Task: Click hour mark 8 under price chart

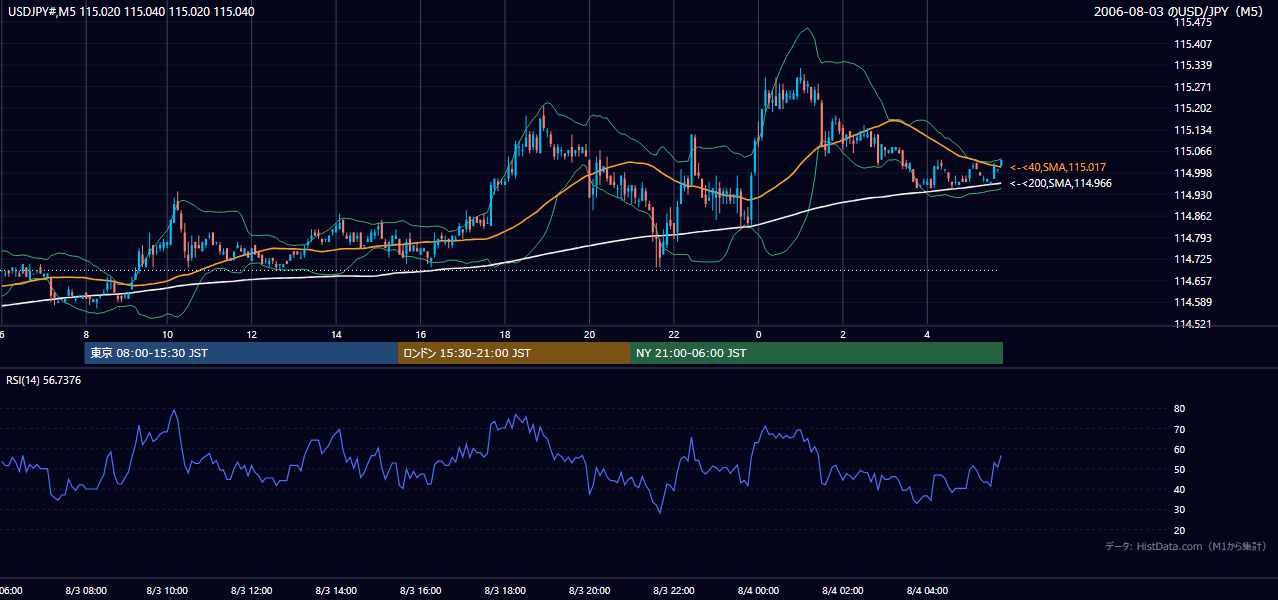Action: pyautogui.click(x=86, y=335)
